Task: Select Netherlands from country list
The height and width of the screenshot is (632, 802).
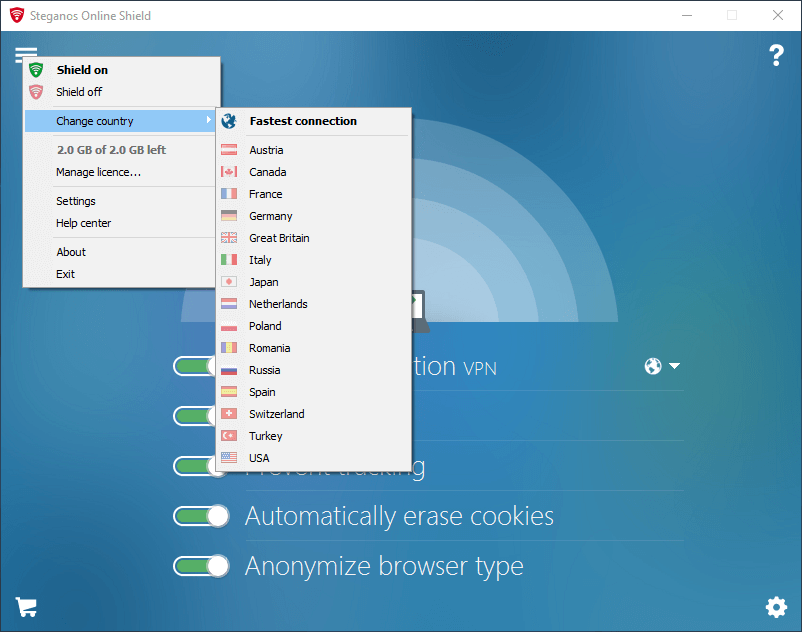Action: pyautogui.click(x=314, y=304)
